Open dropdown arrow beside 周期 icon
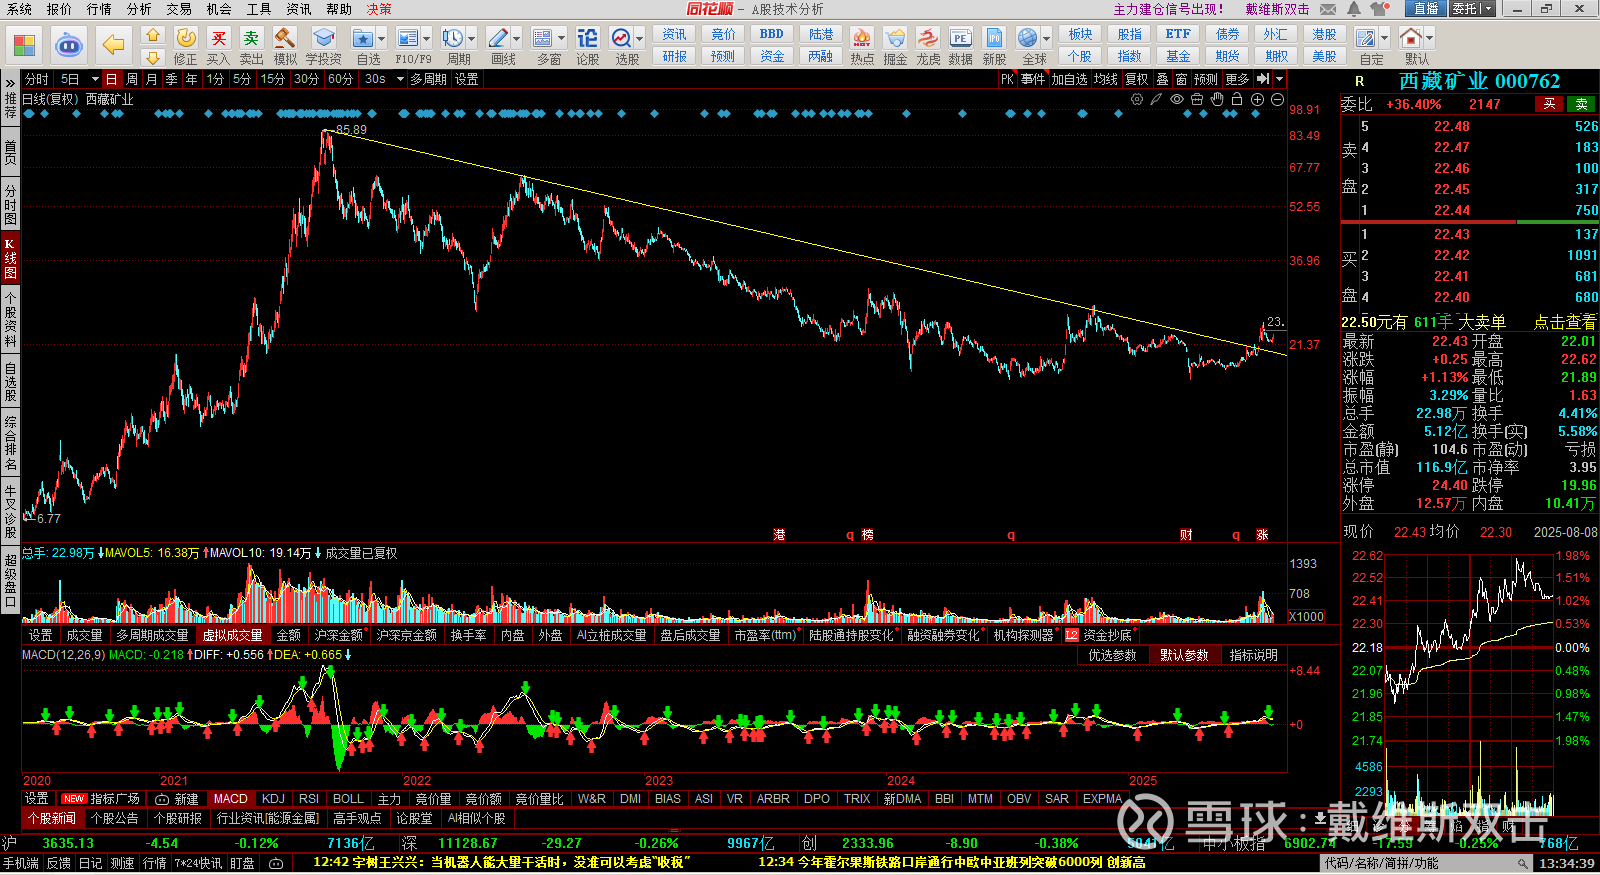The image size is (1600, 875). coord(472,39)
